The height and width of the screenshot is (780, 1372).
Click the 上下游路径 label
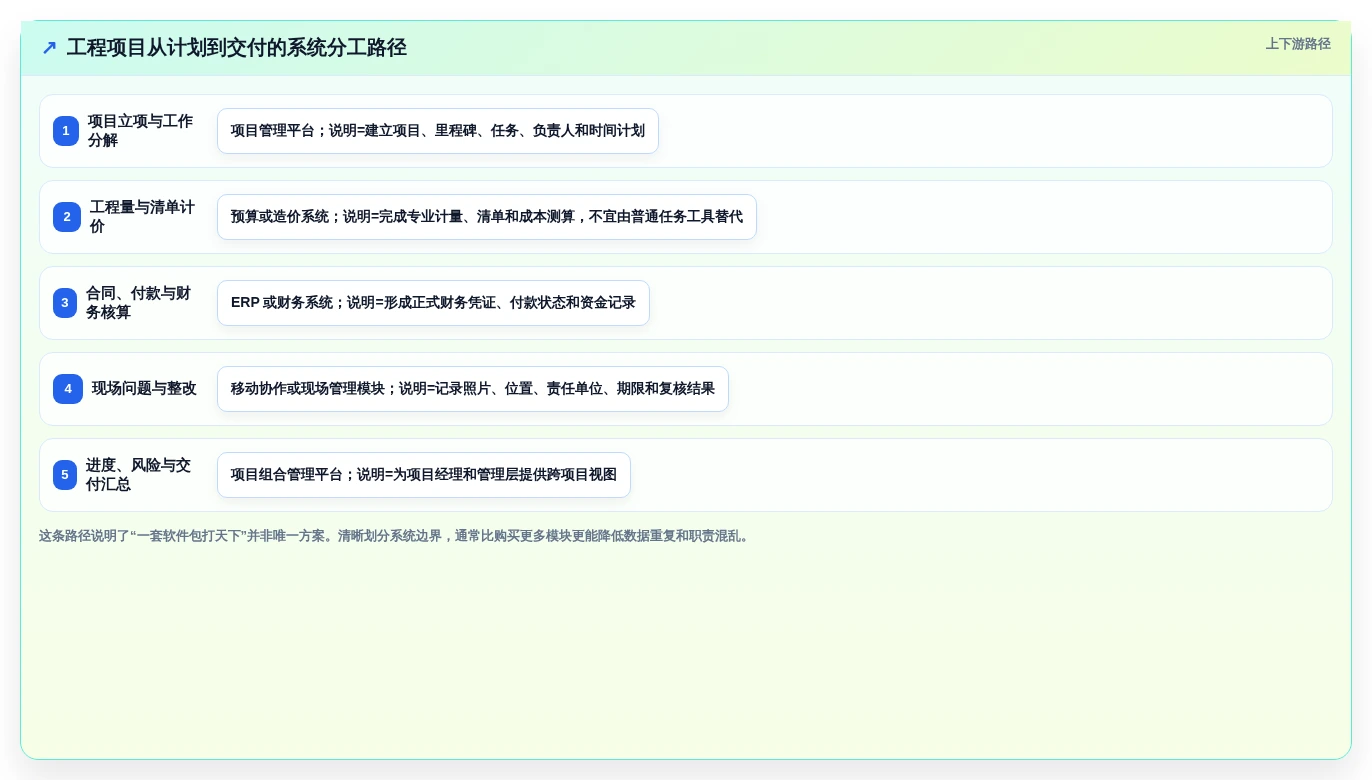coord(1298,44)
